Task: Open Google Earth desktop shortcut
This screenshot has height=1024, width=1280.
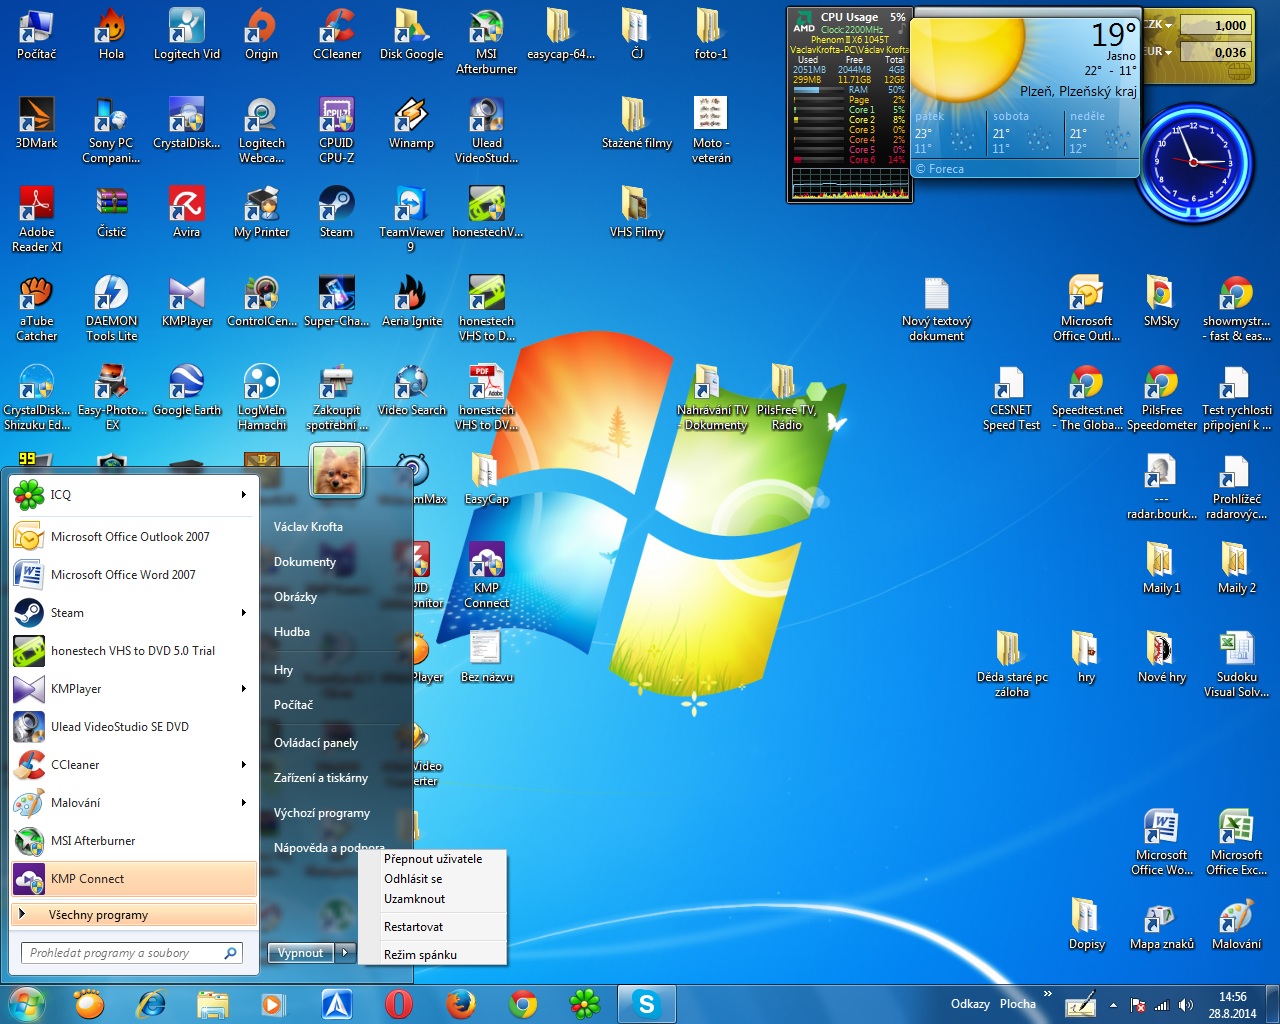Action: (186, 390)
